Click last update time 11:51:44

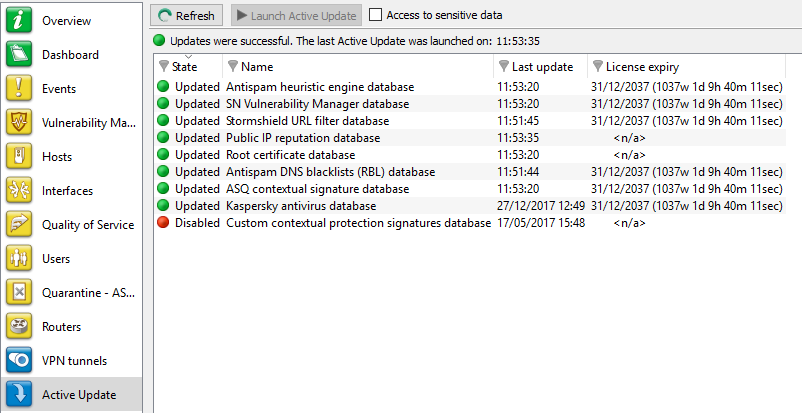[x=518, y=171]
